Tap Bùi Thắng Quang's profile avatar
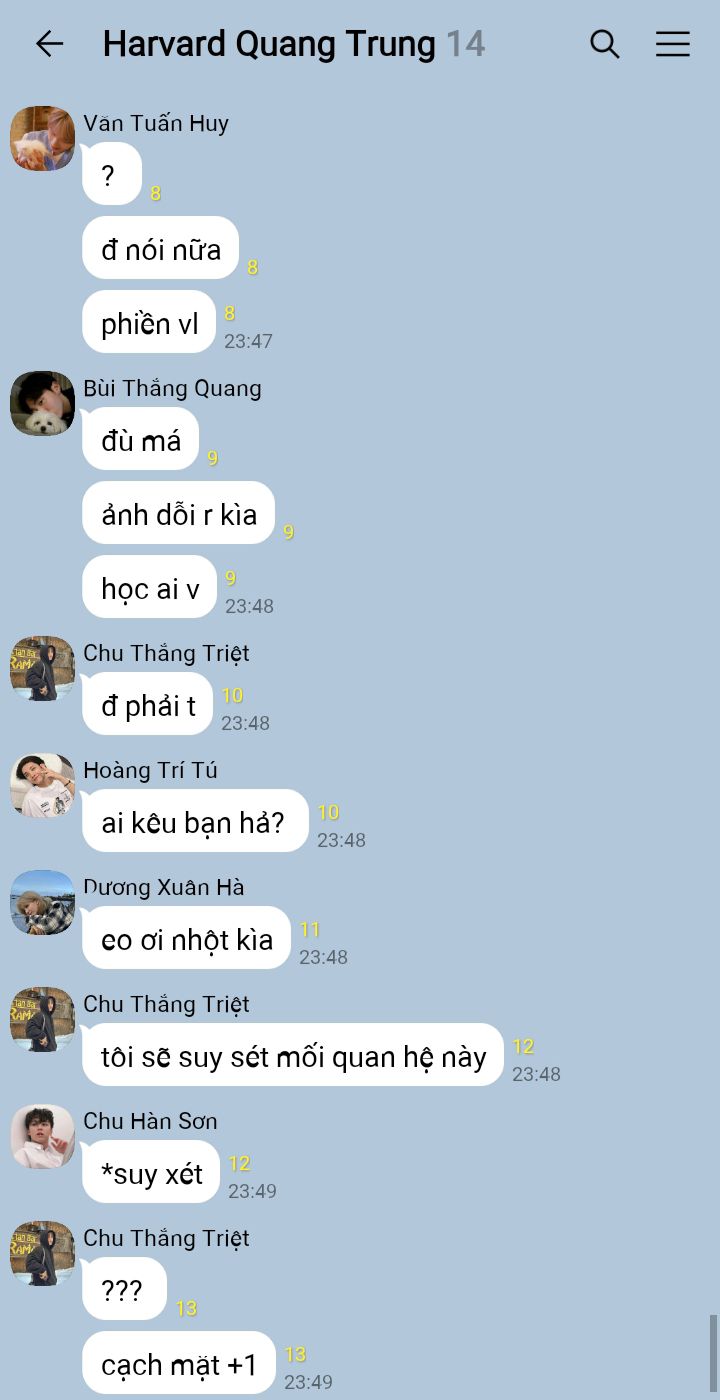 43,403
